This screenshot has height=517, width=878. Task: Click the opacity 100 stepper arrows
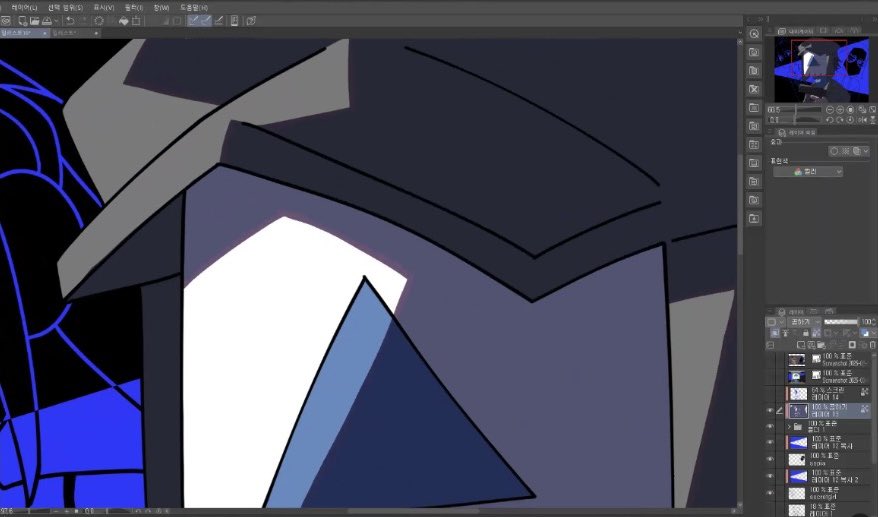pos(874,322)
